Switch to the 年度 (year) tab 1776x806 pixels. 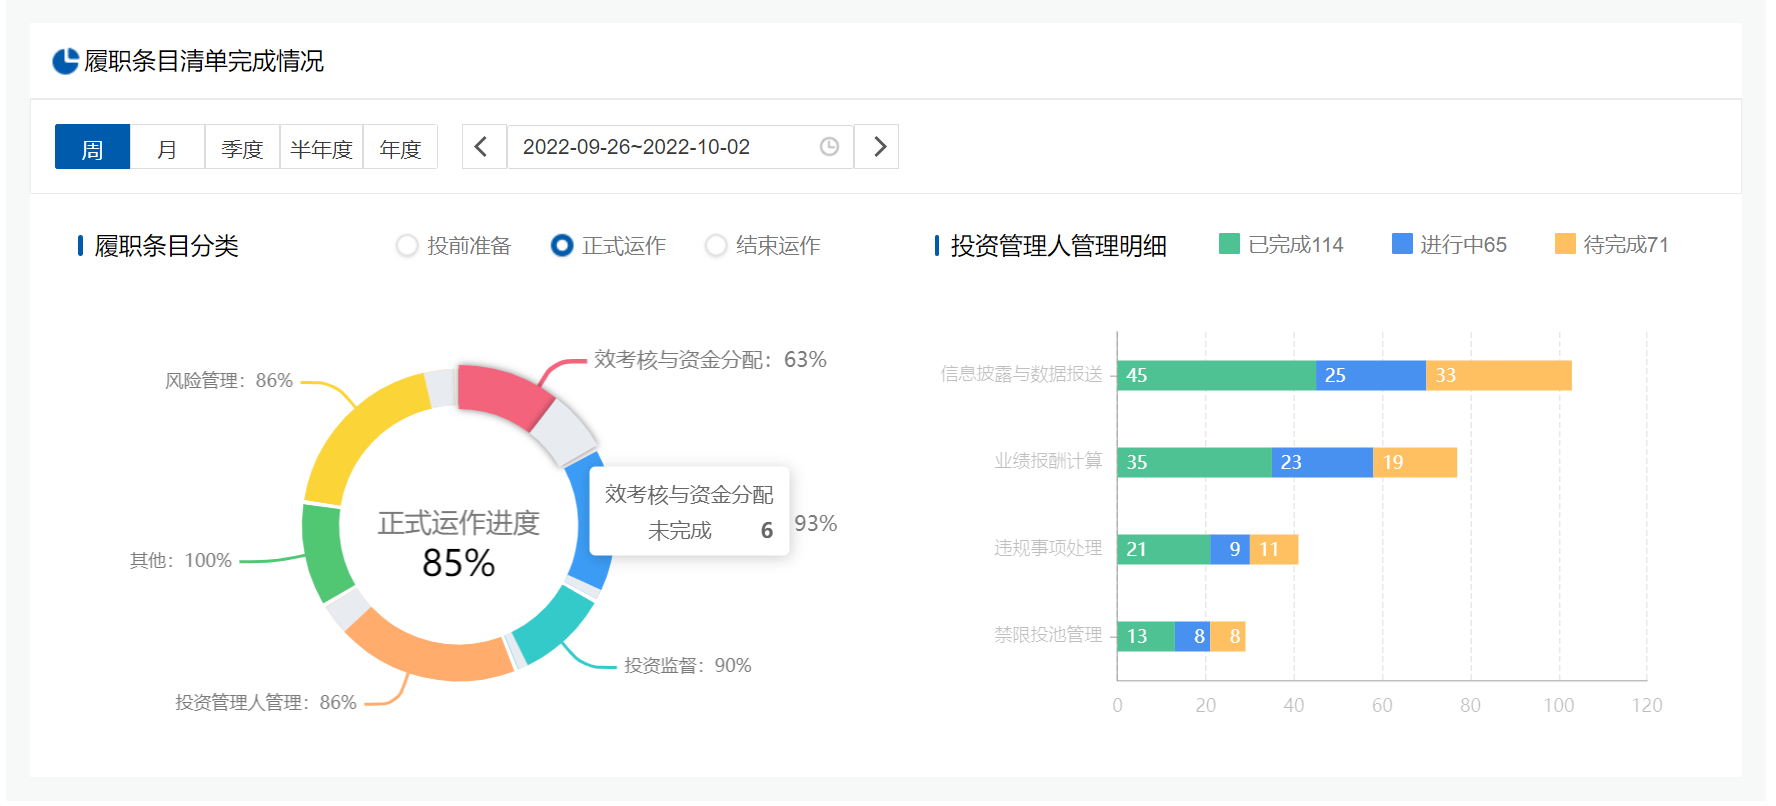click(x=400, y=147)
